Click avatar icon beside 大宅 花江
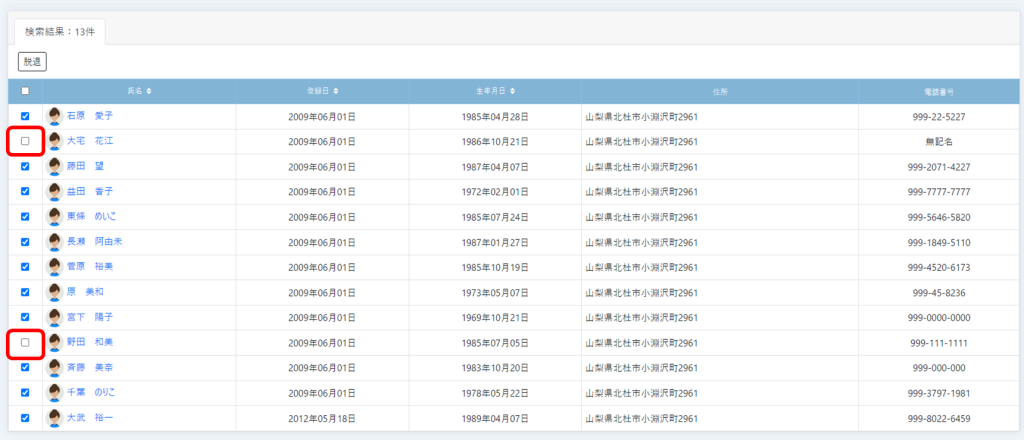The height and width of the screenshot is (440, 1024). 54,141
